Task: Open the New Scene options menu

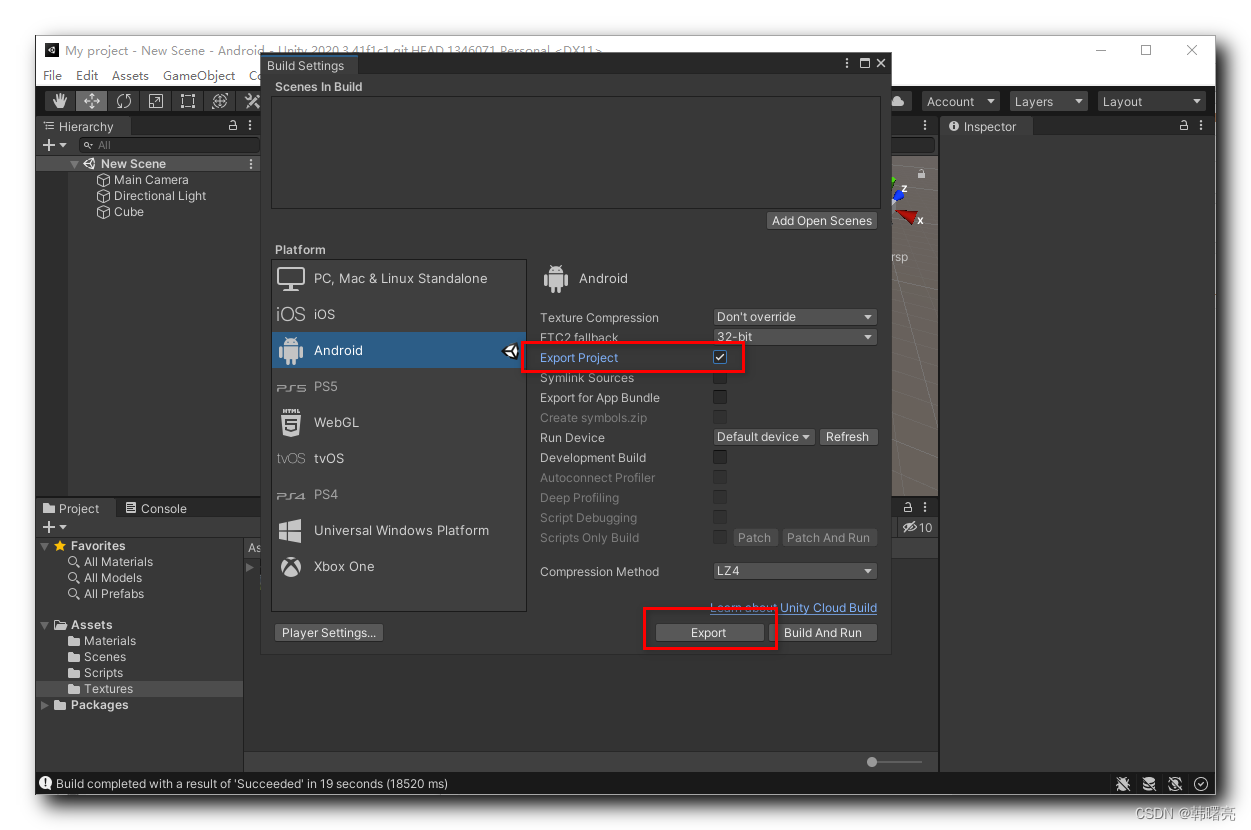Action: pos(251,164)
